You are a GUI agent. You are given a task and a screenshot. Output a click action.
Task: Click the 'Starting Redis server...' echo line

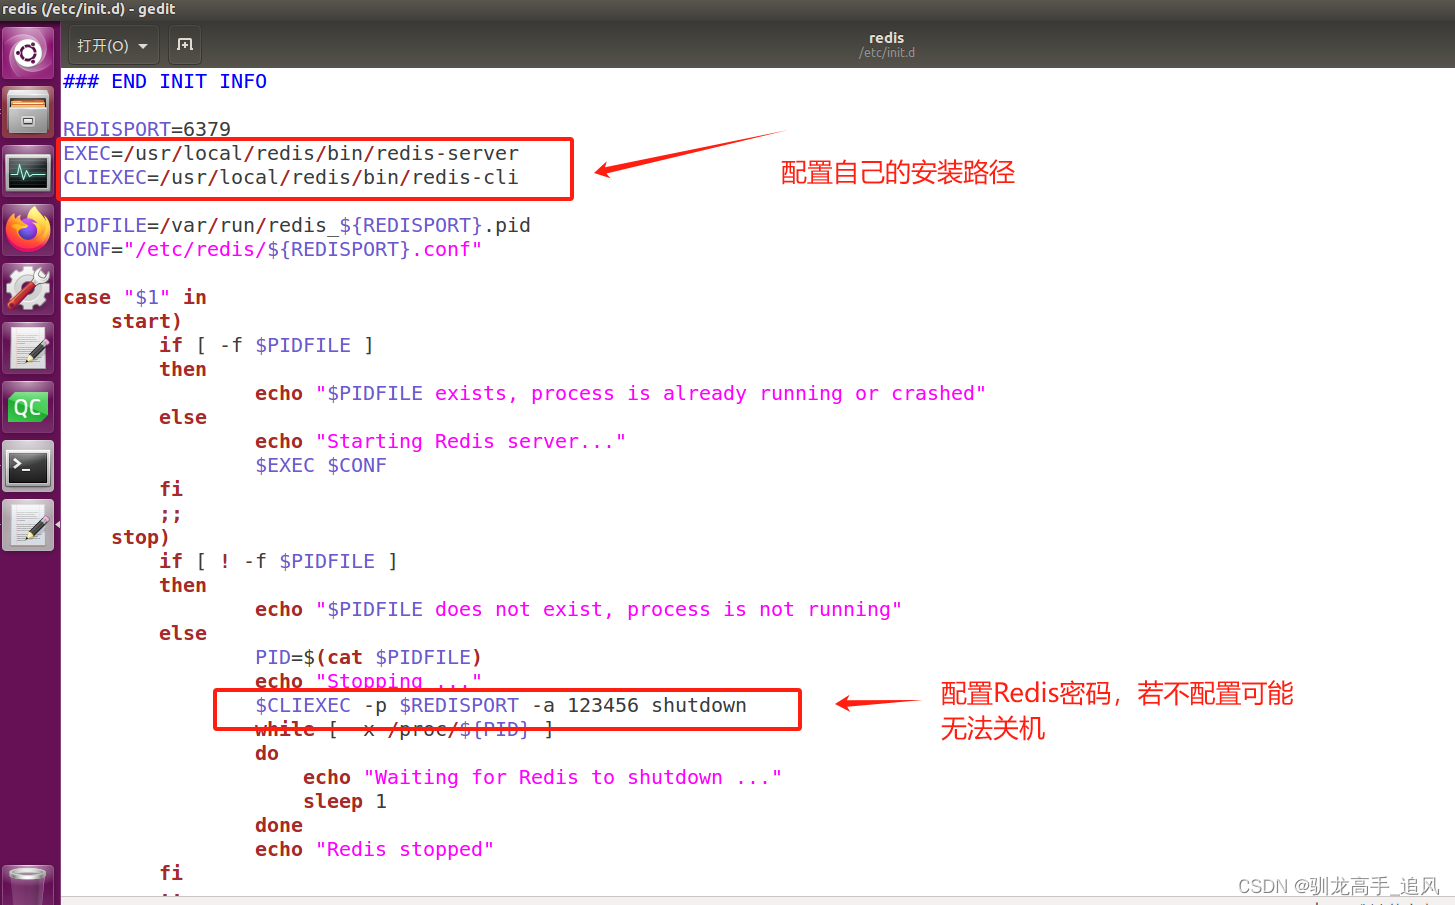click(x=440, y=441)
